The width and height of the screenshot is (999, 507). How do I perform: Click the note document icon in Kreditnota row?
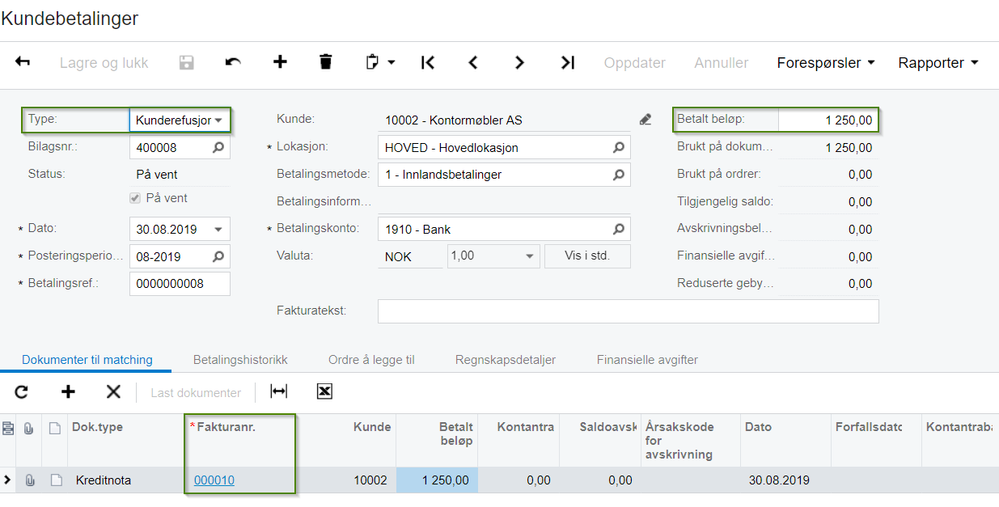click(x=56, y=480)
